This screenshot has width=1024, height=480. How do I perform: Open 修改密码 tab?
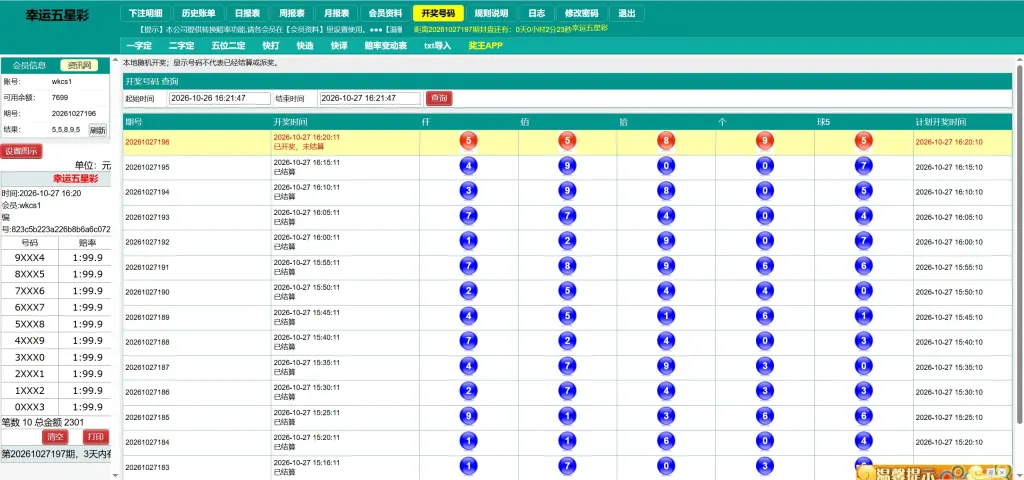(x=582, y=13)
